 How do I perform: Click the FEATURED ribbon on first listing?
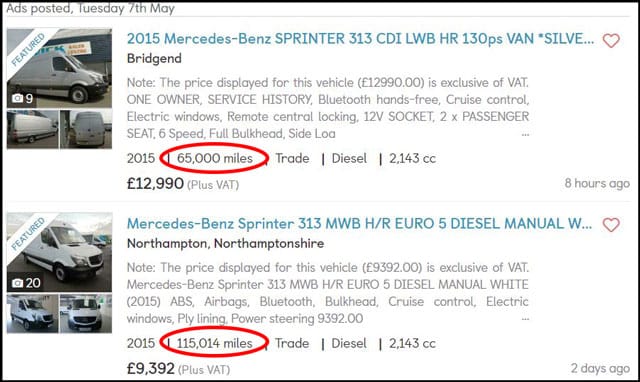click(x=27, y=50)
